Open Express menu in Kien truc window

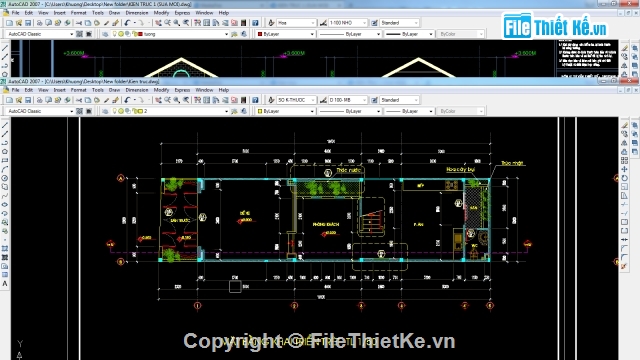182,90
